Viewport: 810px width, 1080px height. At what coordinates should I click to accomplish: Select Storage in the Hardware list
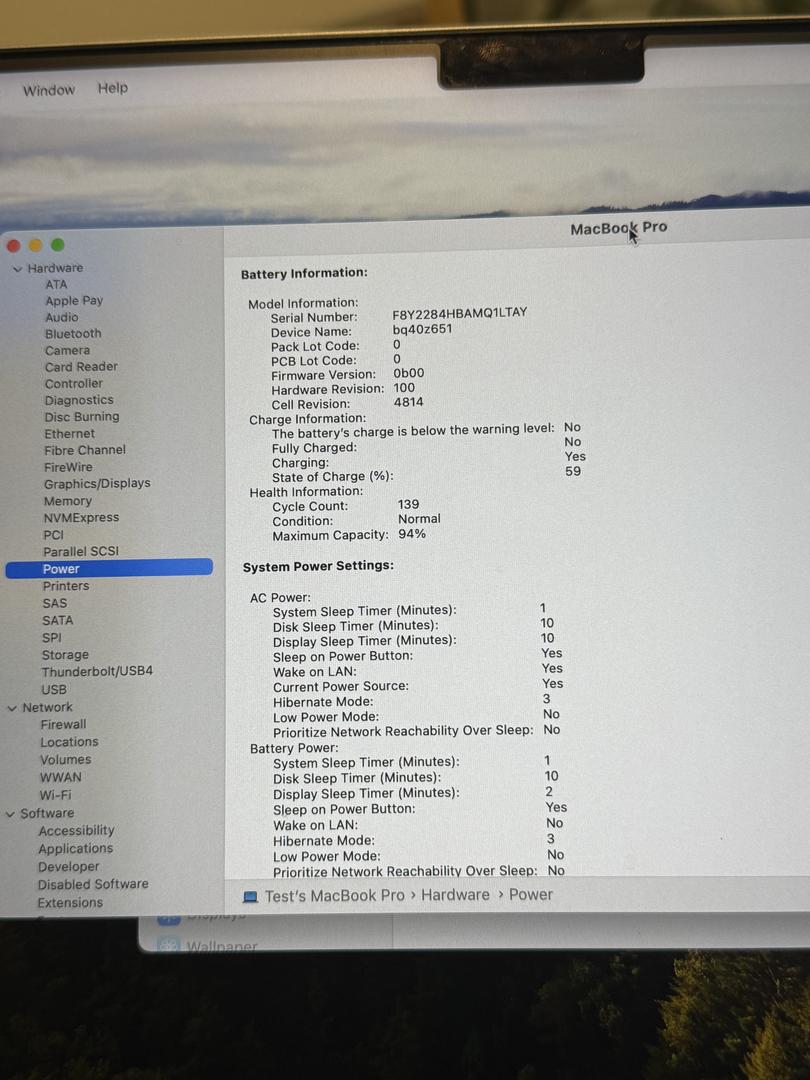65,655
